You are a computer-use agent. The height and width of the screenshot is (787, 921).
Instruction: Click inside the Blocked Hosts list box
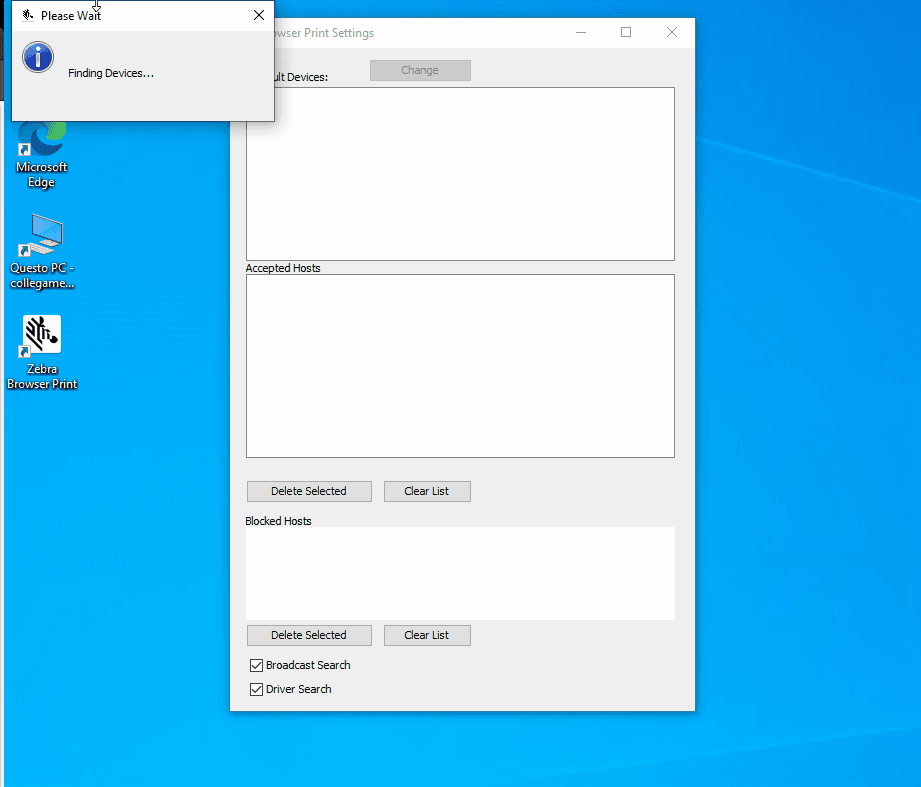[460, 573]
